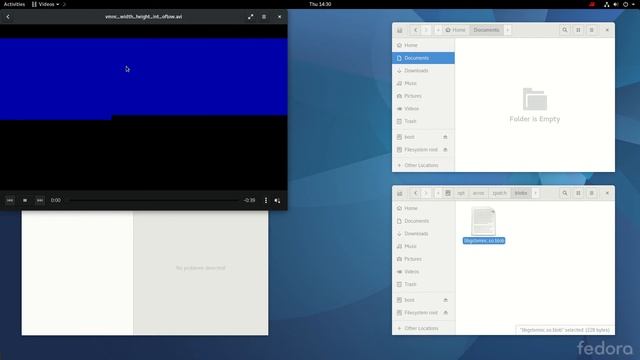Image resolution: width=640 pixels, height=360 pixels.
Task: Open Documents in the lower Files sidebar
Action: (423, 221)
